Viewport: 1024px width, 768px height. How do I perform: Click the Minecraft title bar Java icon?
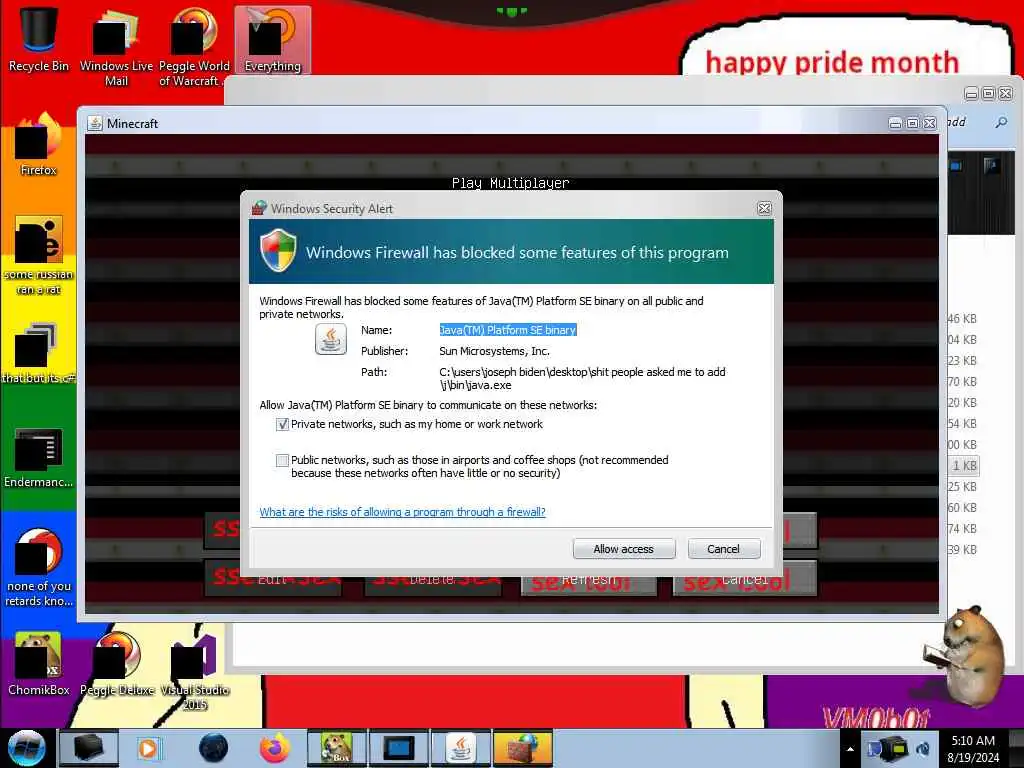tap(95, 123)
